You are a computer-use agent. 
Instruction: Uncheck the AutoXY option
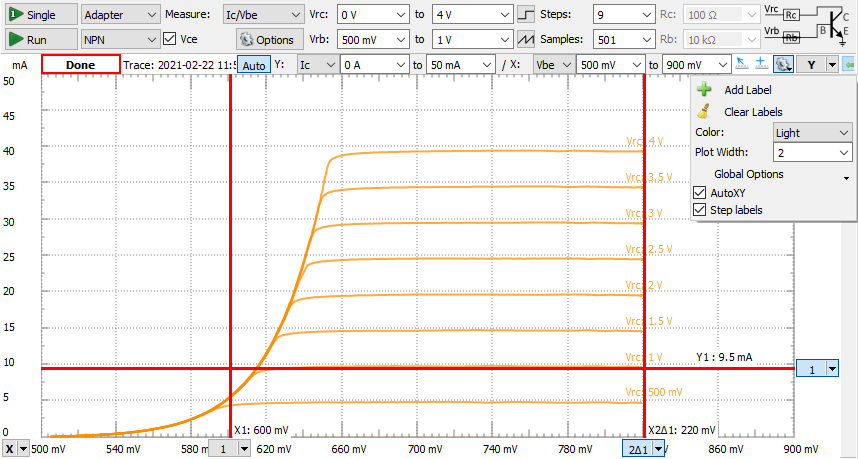tap(700, 192)
